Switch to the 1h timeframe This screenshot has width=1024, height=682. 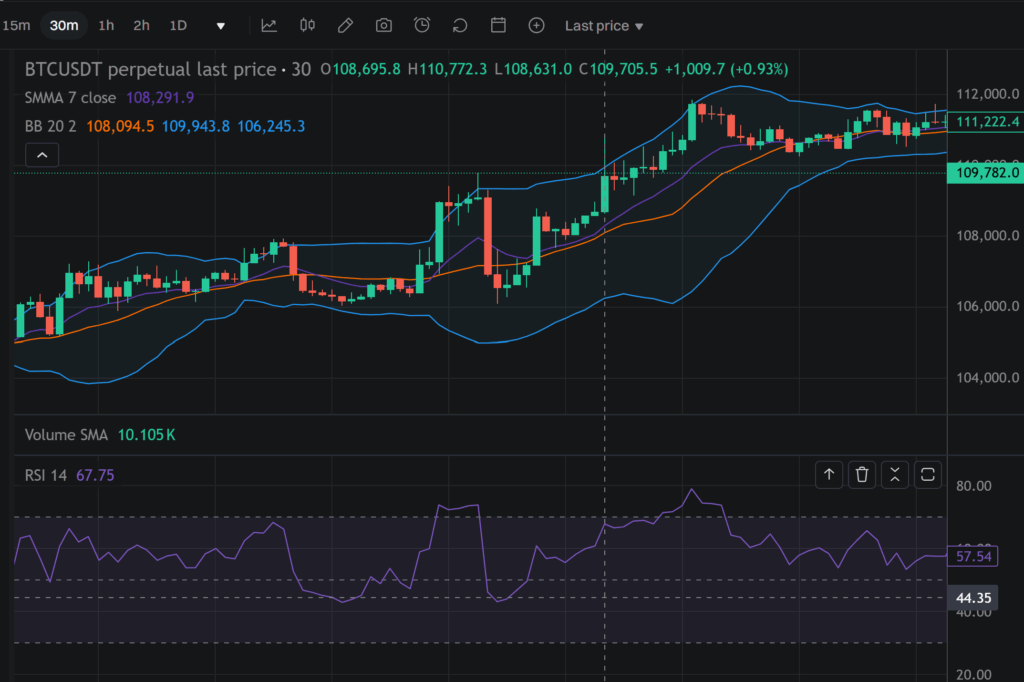106,26
